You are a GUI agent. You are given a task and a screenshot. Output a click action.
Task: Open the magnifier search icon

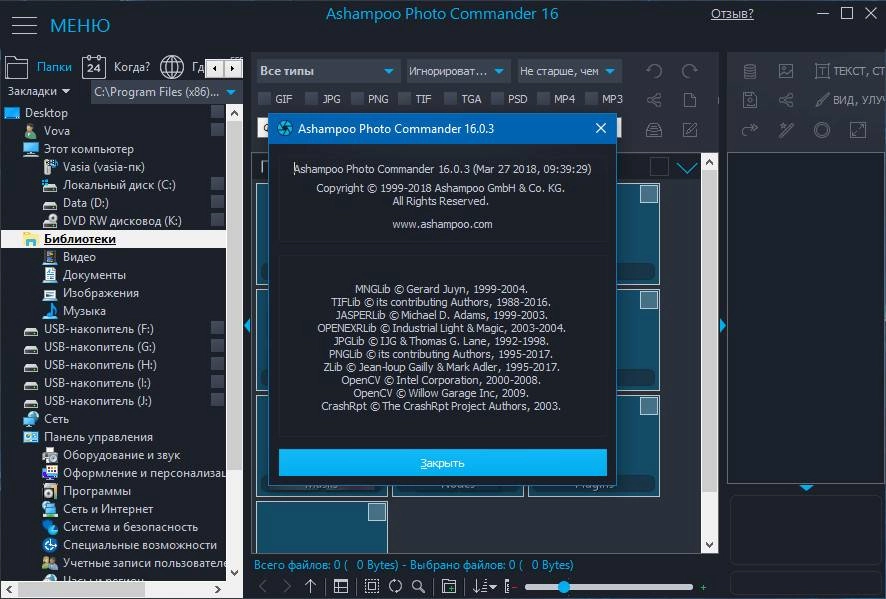point(418,587)
